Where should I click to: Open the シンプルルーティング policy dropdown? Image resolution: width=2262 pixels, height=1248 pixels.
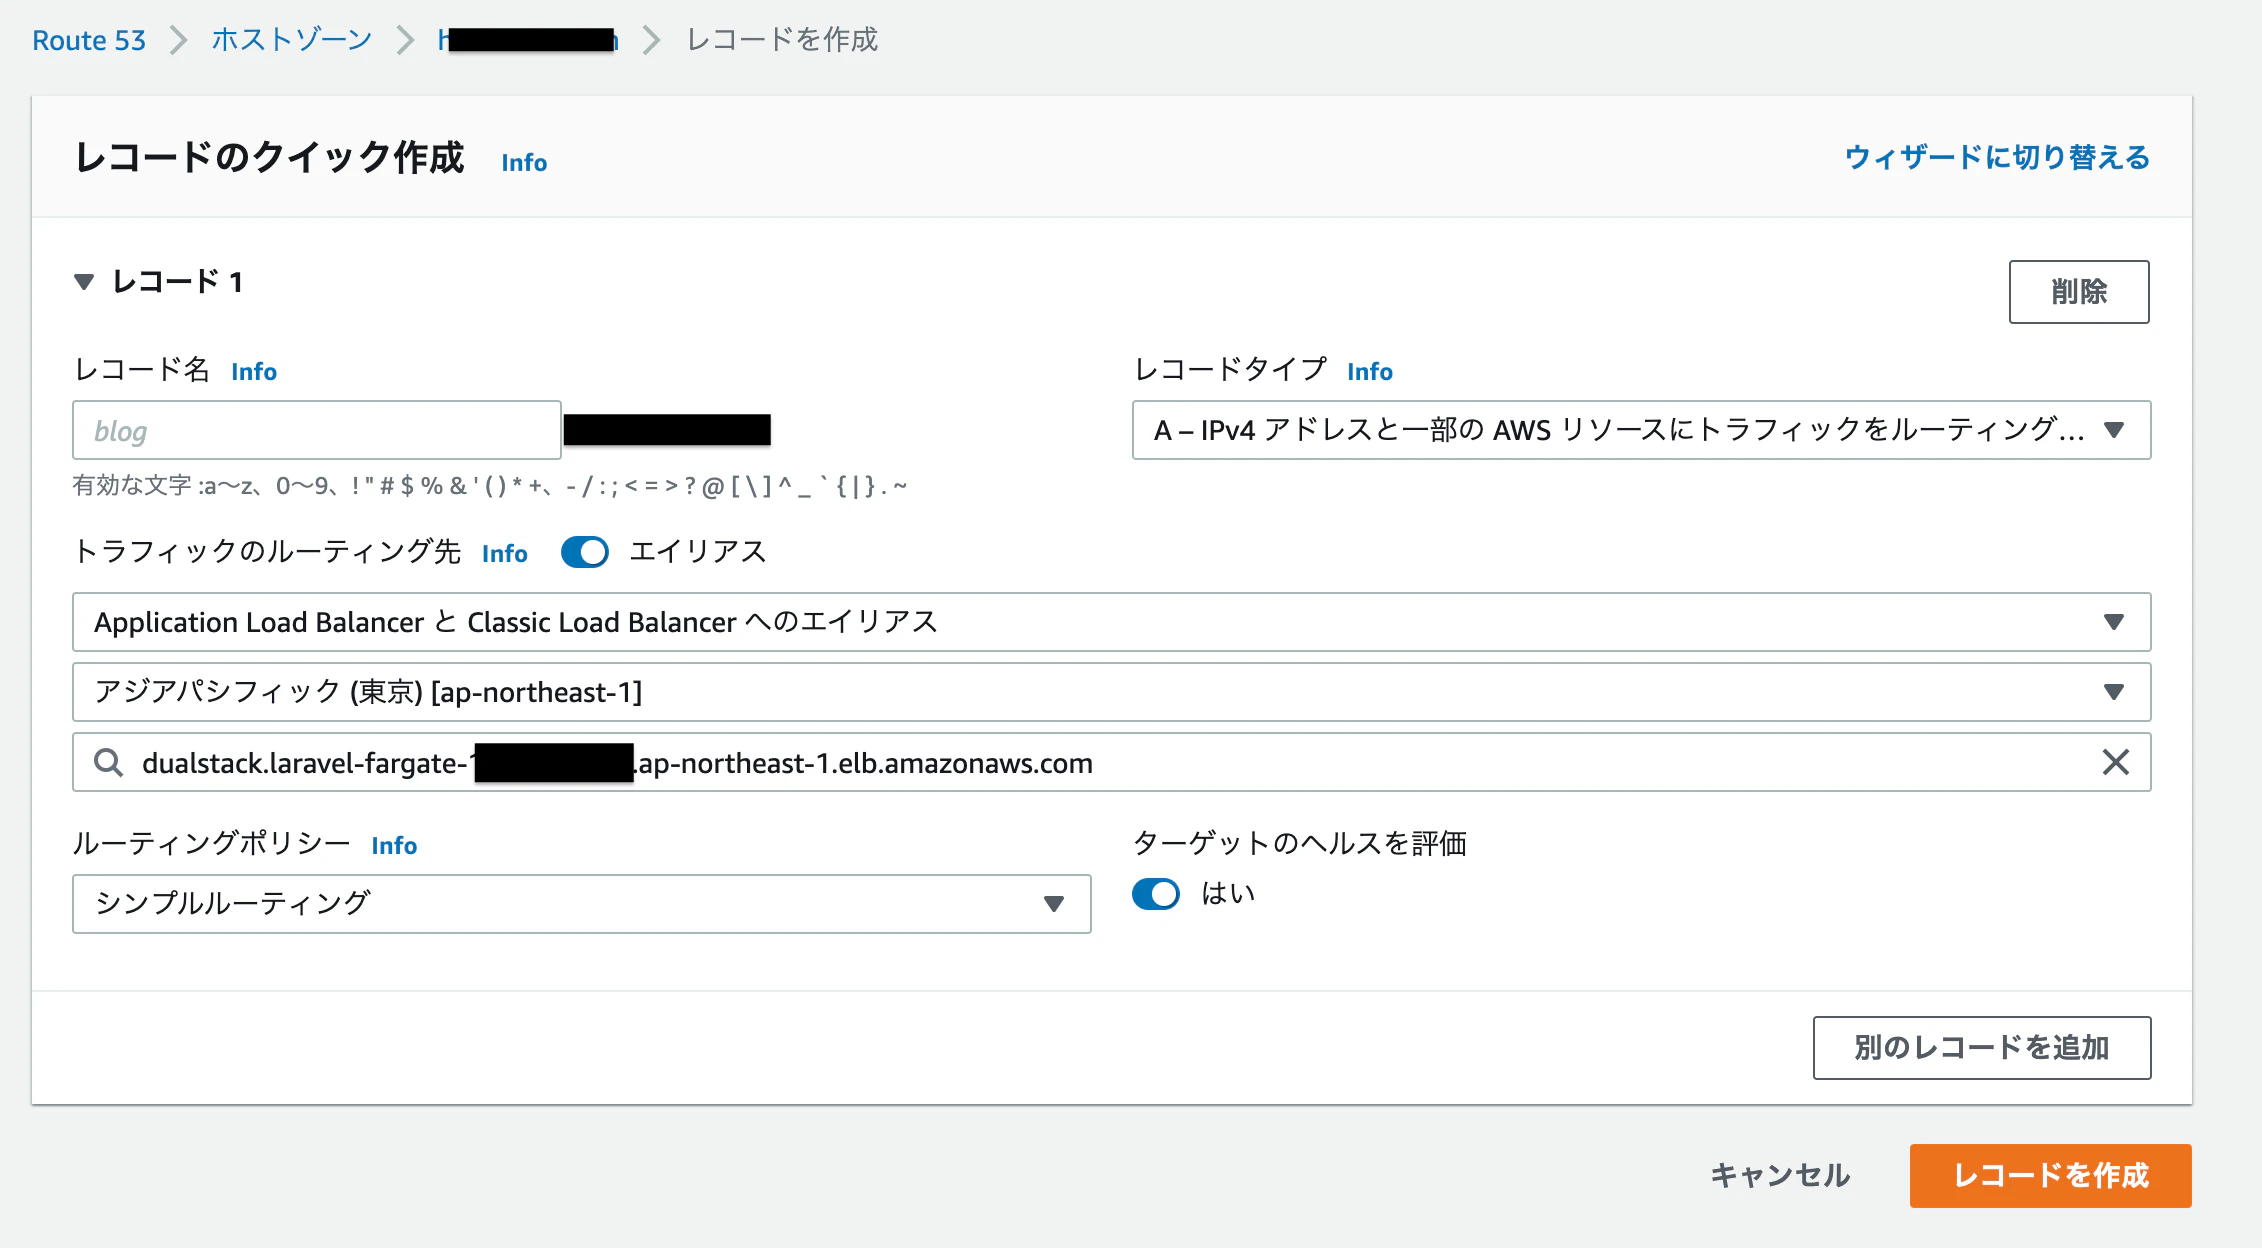581,904
